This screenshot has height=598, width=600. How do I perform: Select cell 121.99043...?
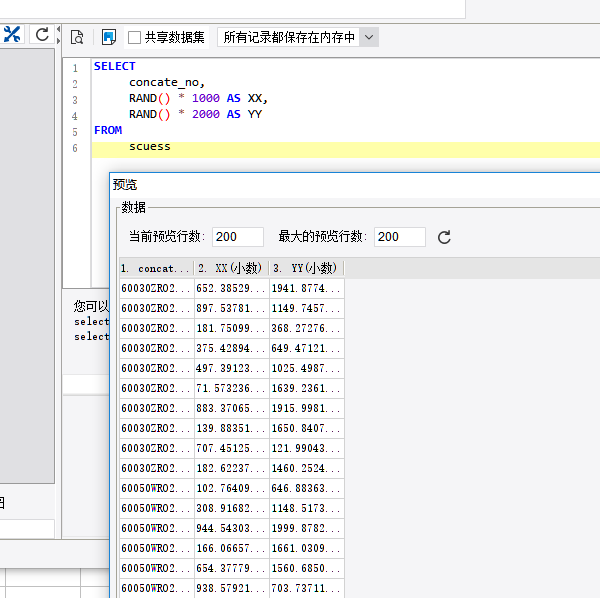[307, 448]
